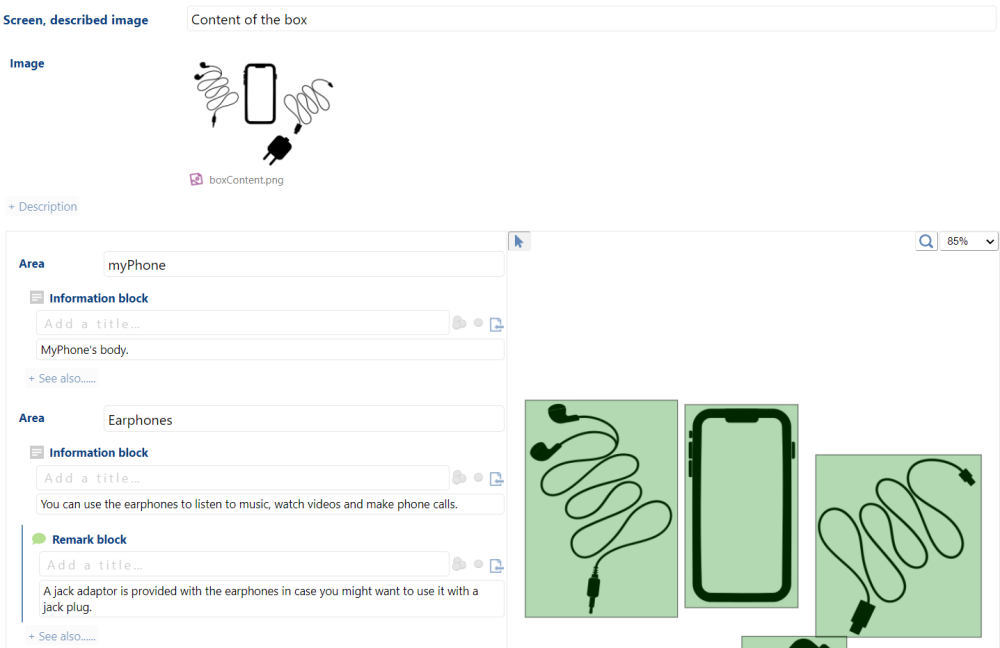Image resolution: width=1000 pixels, height=648 pixels.
Task: Click the magnifier zoom icon beside 85%
Action: pyautogui.click(x=926, y=241)
